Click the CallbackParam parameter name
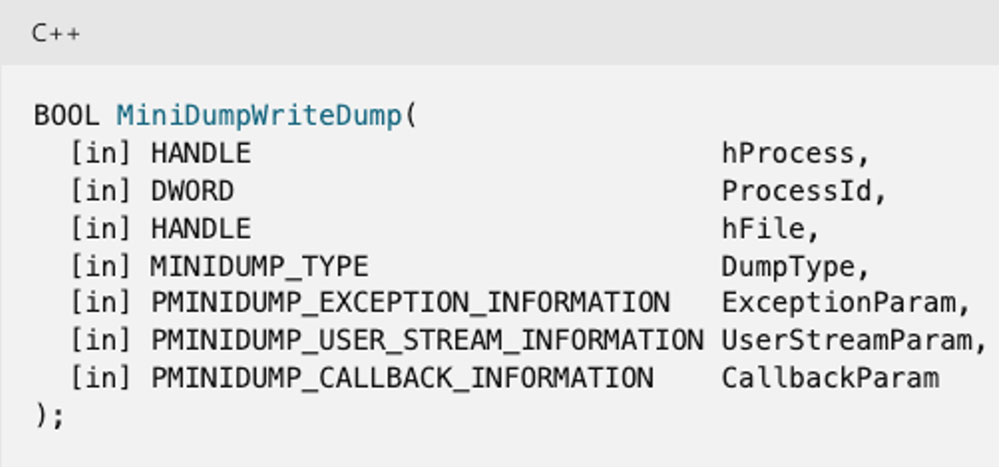 [x=830, y=378]
